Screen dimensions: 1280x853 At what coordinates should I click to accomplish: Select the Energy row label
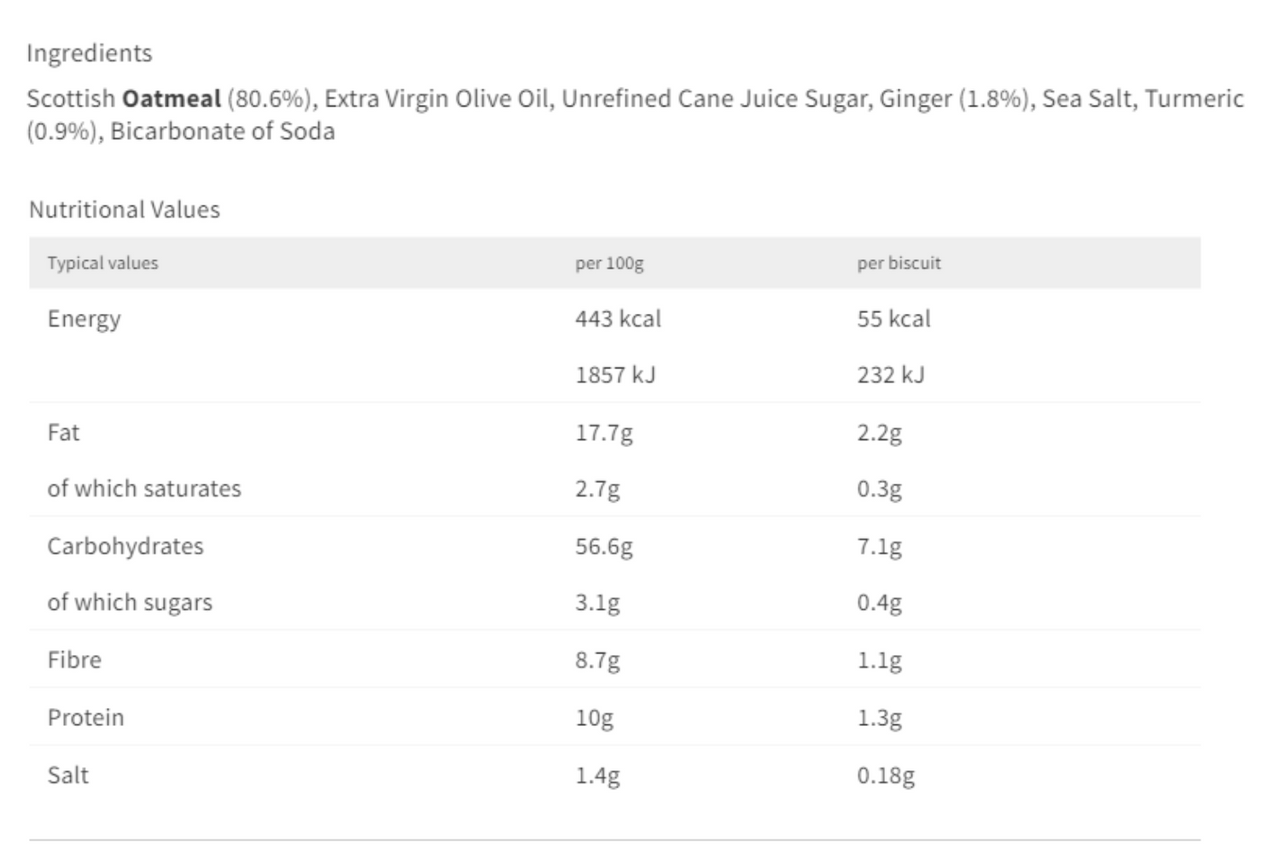click(84, 319)
